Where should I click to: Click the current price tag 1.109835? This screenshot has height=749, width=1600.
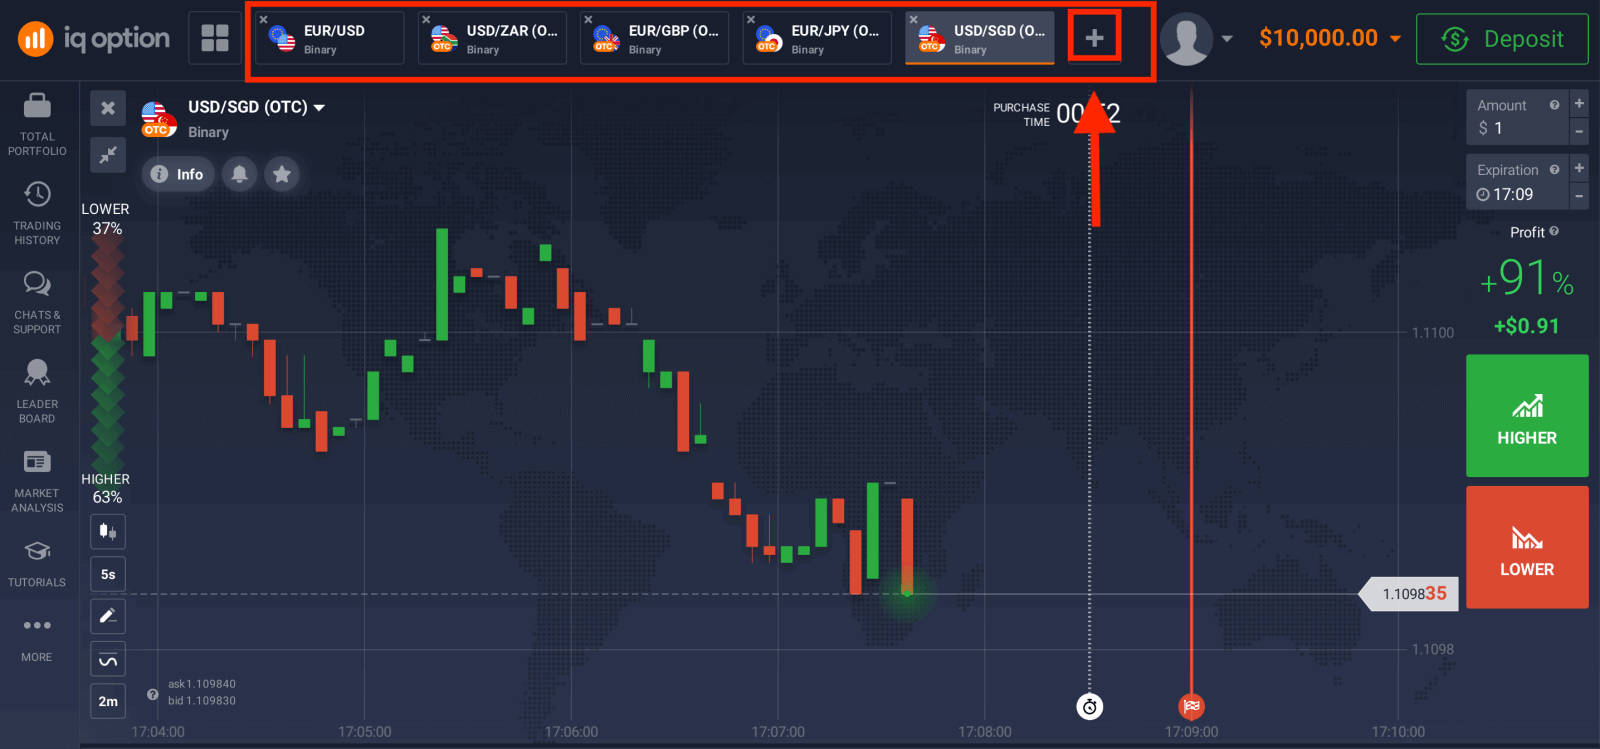[1410, 594]
